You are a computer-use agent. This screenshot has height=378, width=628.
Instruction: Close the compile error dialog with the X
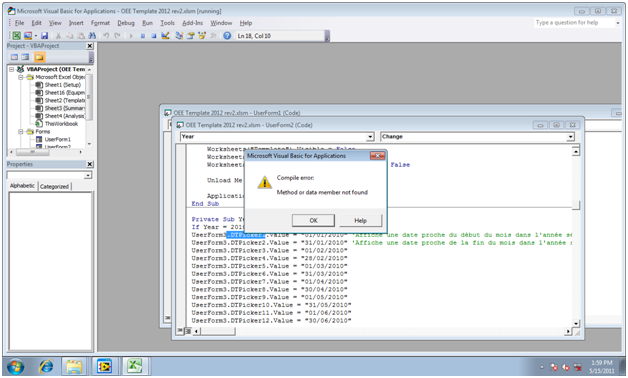[x=377, y=156]
